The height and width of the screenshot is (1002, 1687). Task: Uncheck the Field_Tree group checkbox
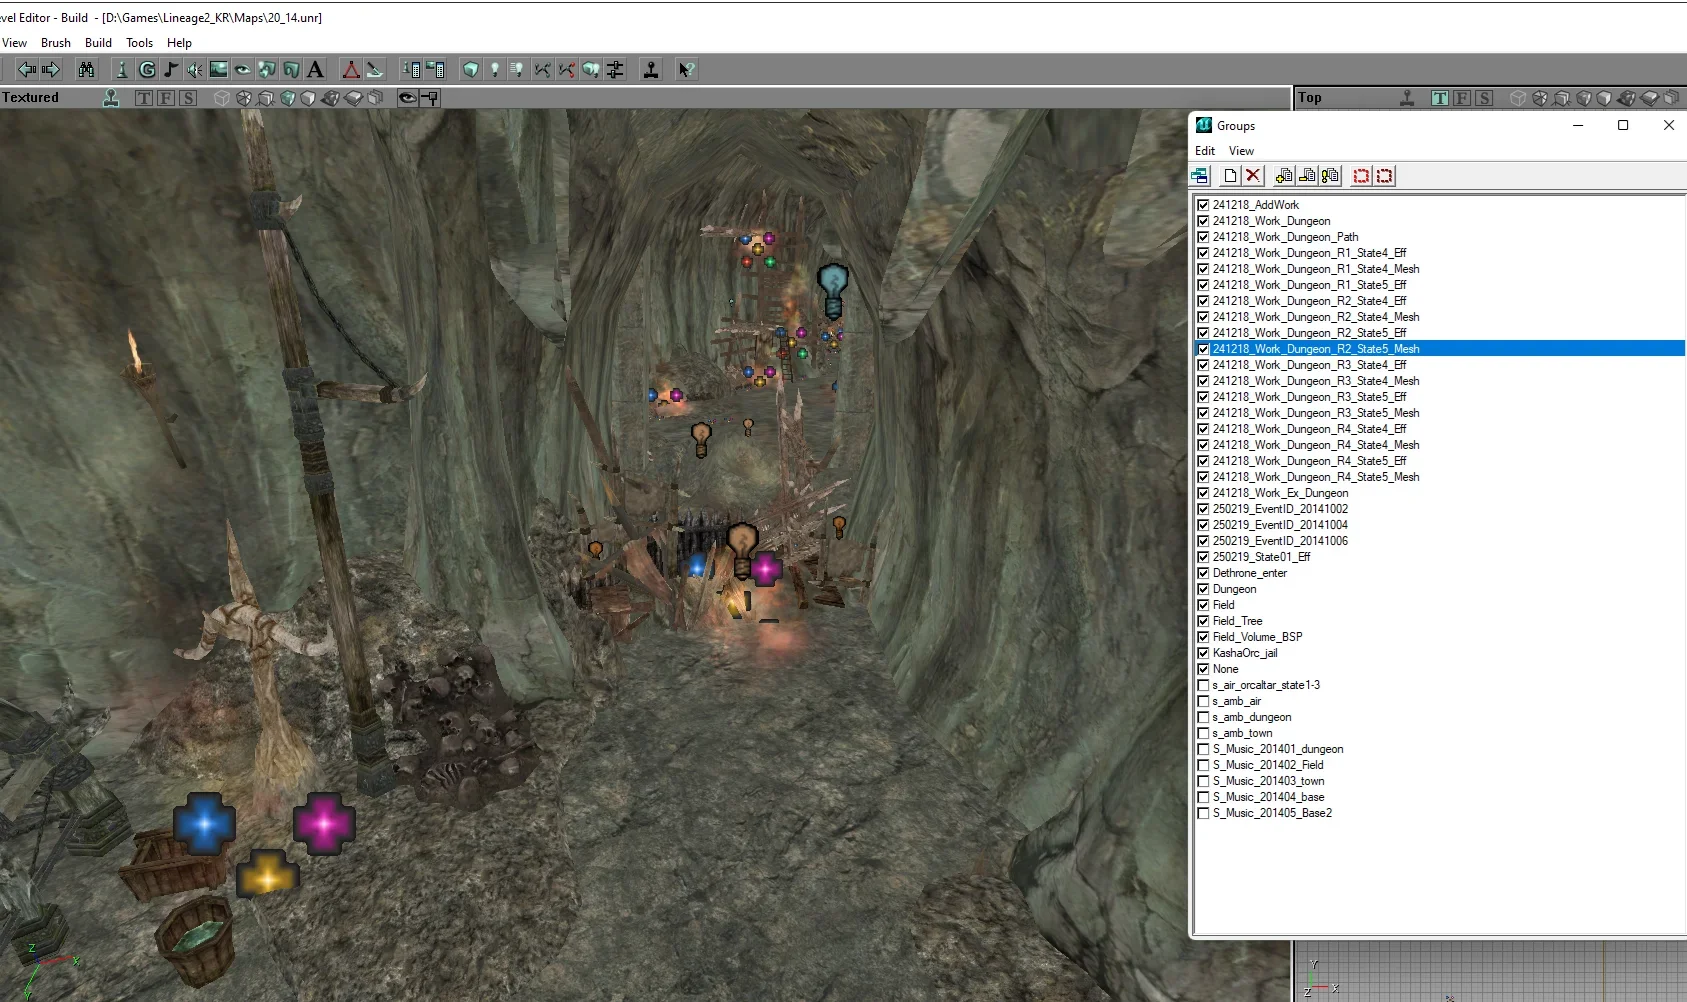pos(1203,621)
